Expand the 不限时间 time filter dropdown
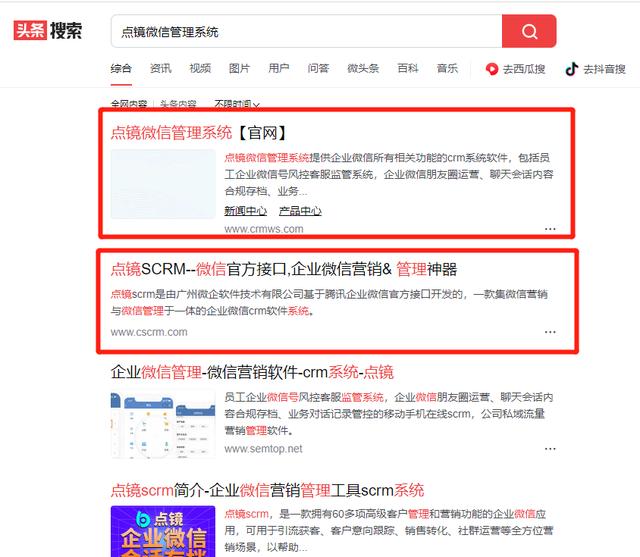This screenshot has height=557, width=640. 237,104
